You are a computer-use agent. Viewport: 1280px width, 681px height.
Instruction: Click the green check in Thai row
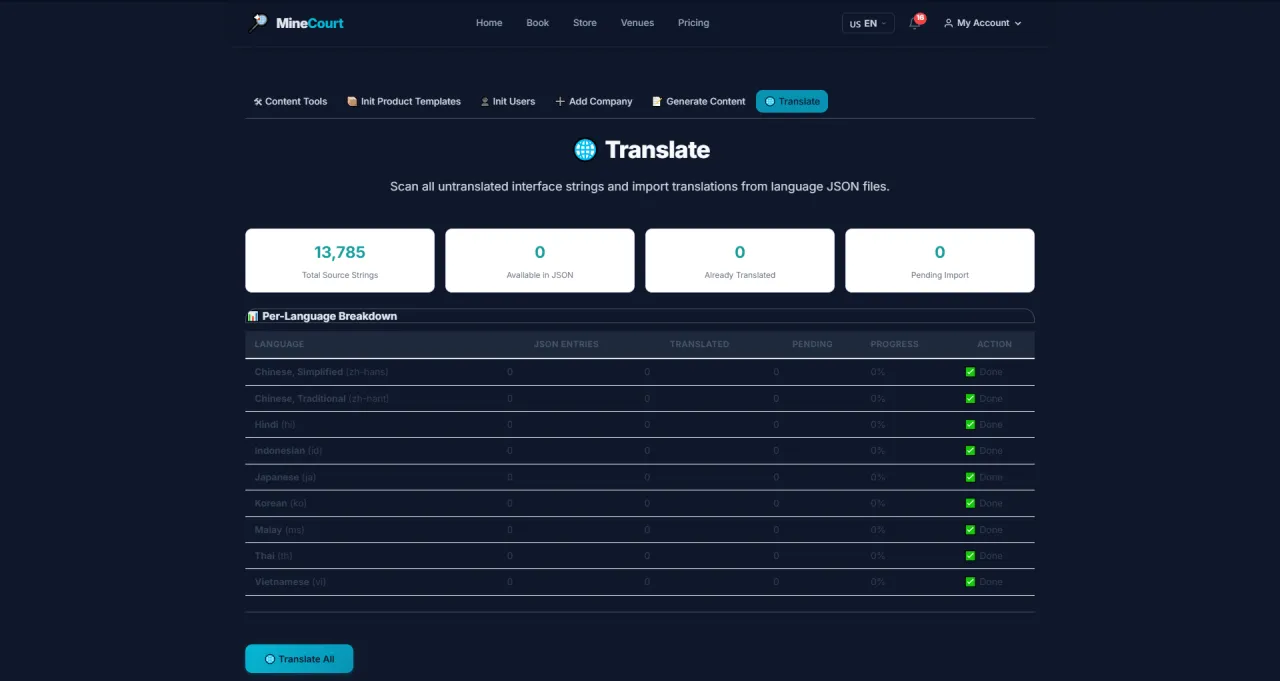coord(970,555)
